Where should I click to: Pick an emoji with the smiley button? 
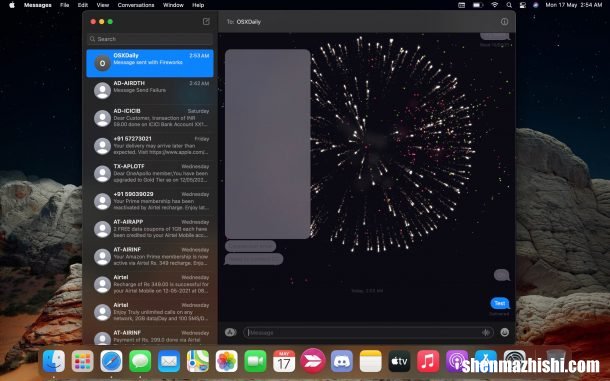pos(505,332)
